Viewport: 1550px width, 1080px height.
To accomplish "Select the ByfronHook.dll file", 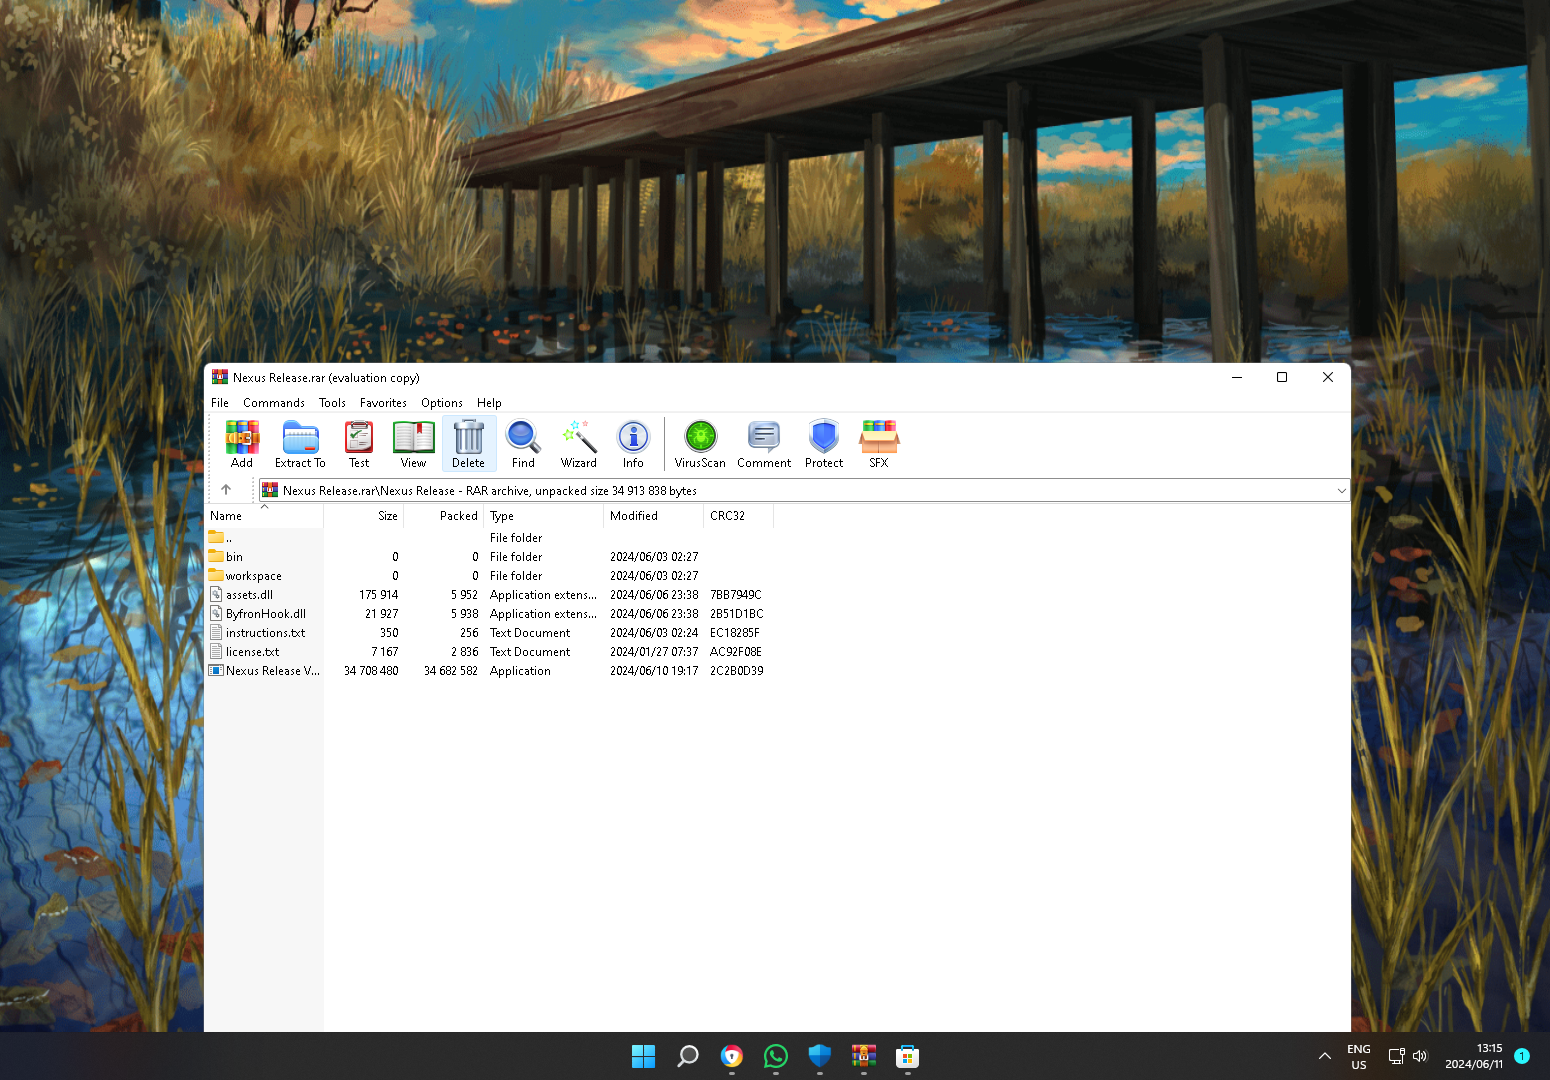I will tap(266, 614).
